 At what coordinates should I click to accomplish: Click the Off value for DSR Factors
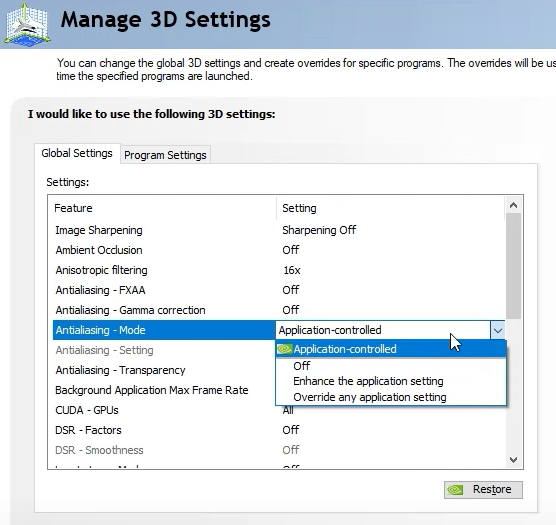[290, 430]
